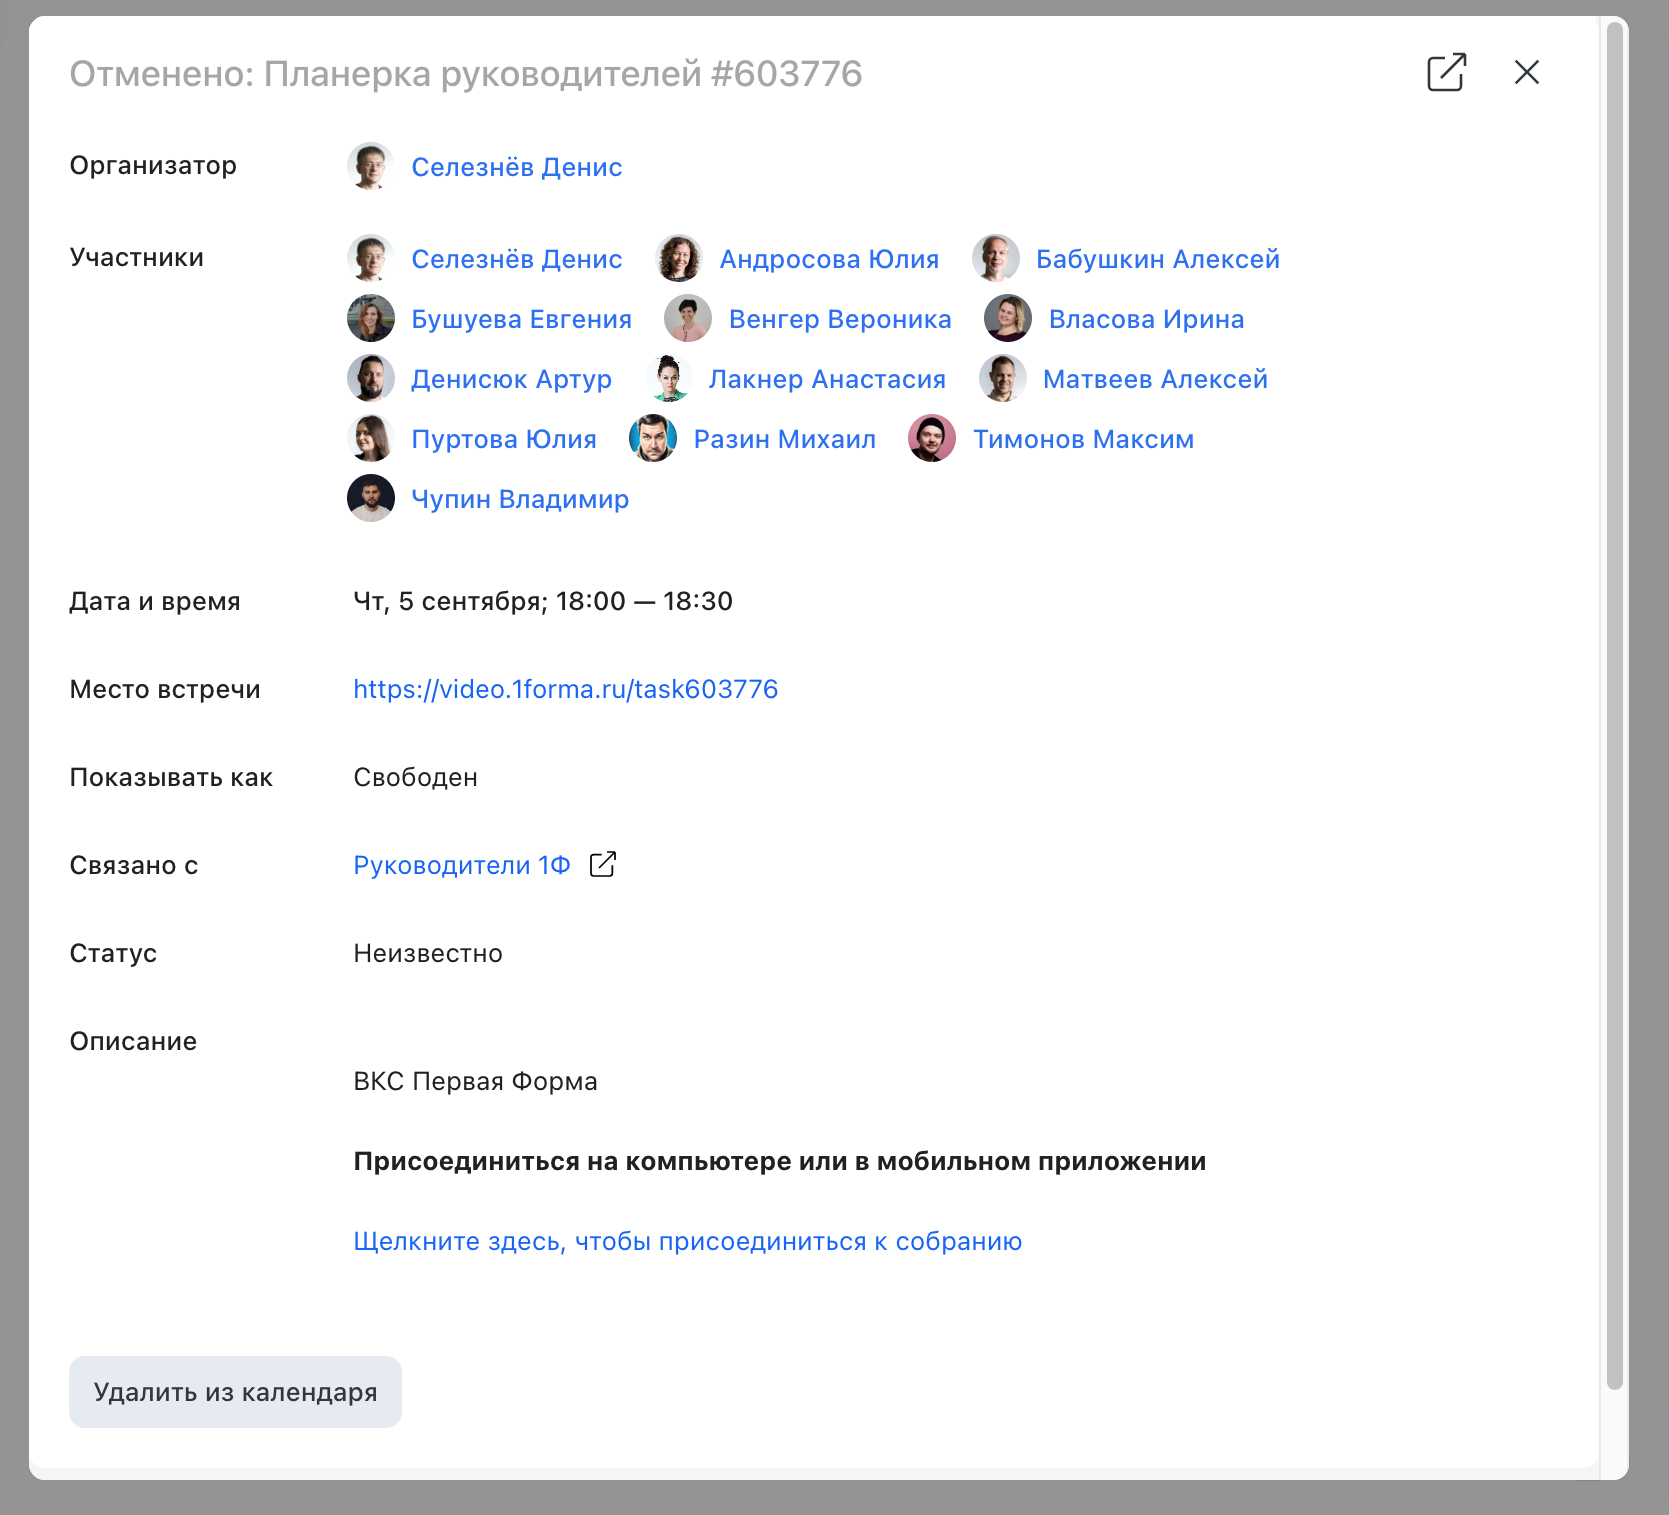Open participant Власова Ирина

(x=1147, y=319)
